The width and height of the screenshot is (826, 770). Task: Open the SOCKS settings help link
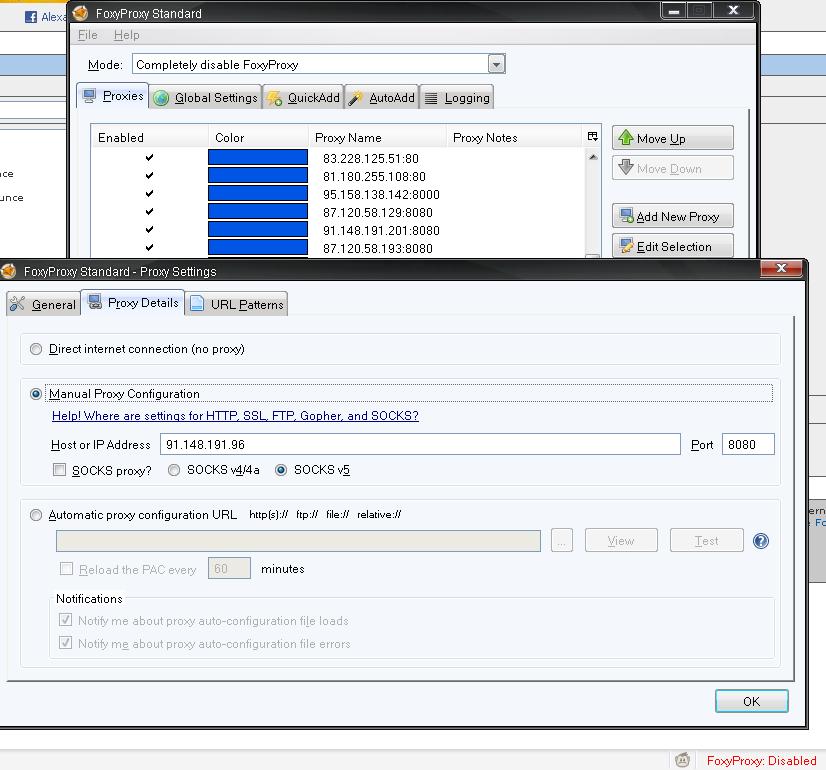(235, 416)
